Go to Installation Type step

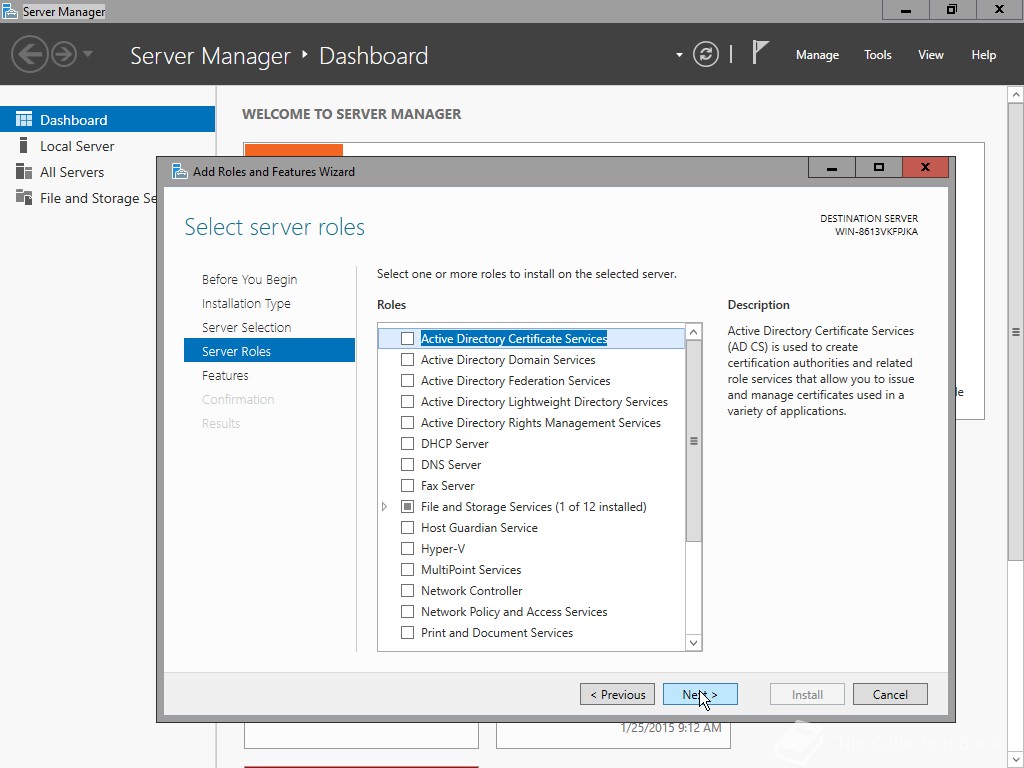246,303
